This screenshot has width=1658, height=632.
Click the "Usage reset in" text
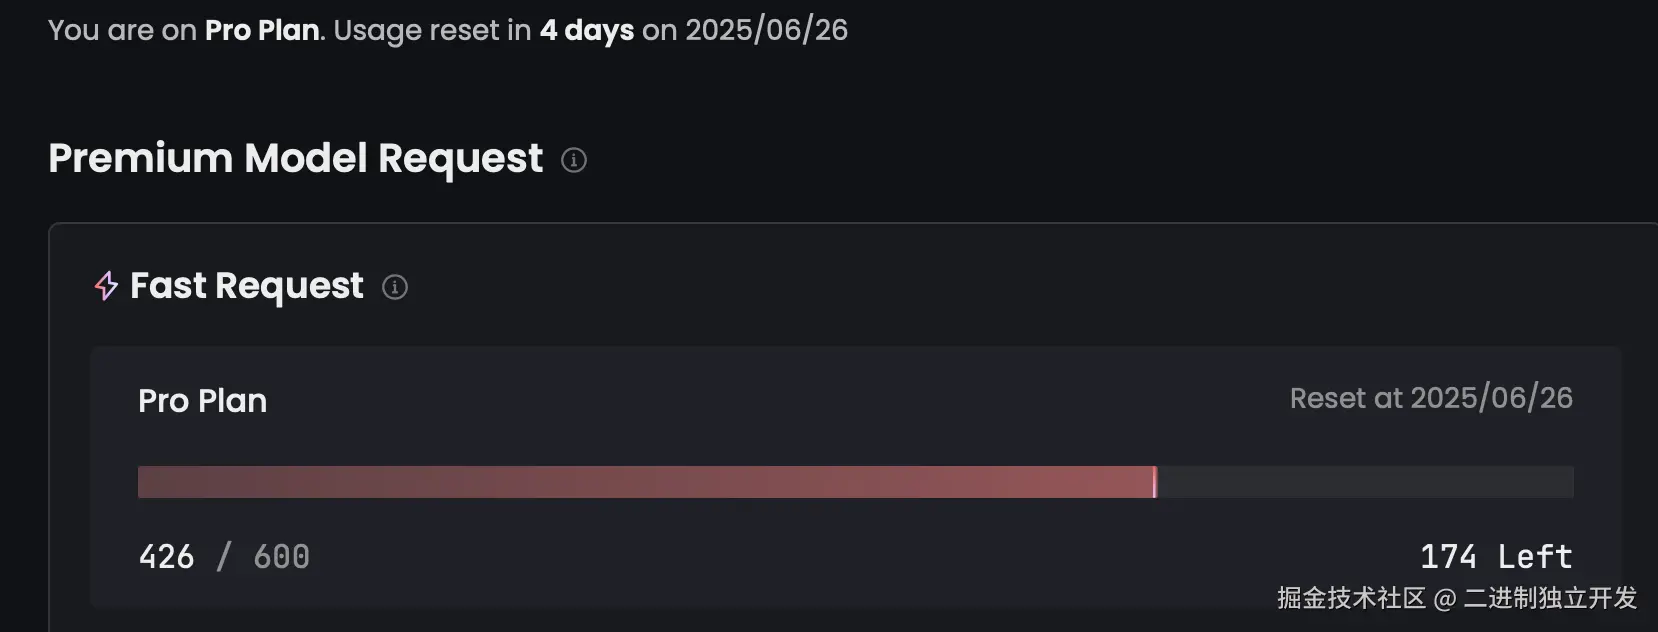(x=432, y=30)
